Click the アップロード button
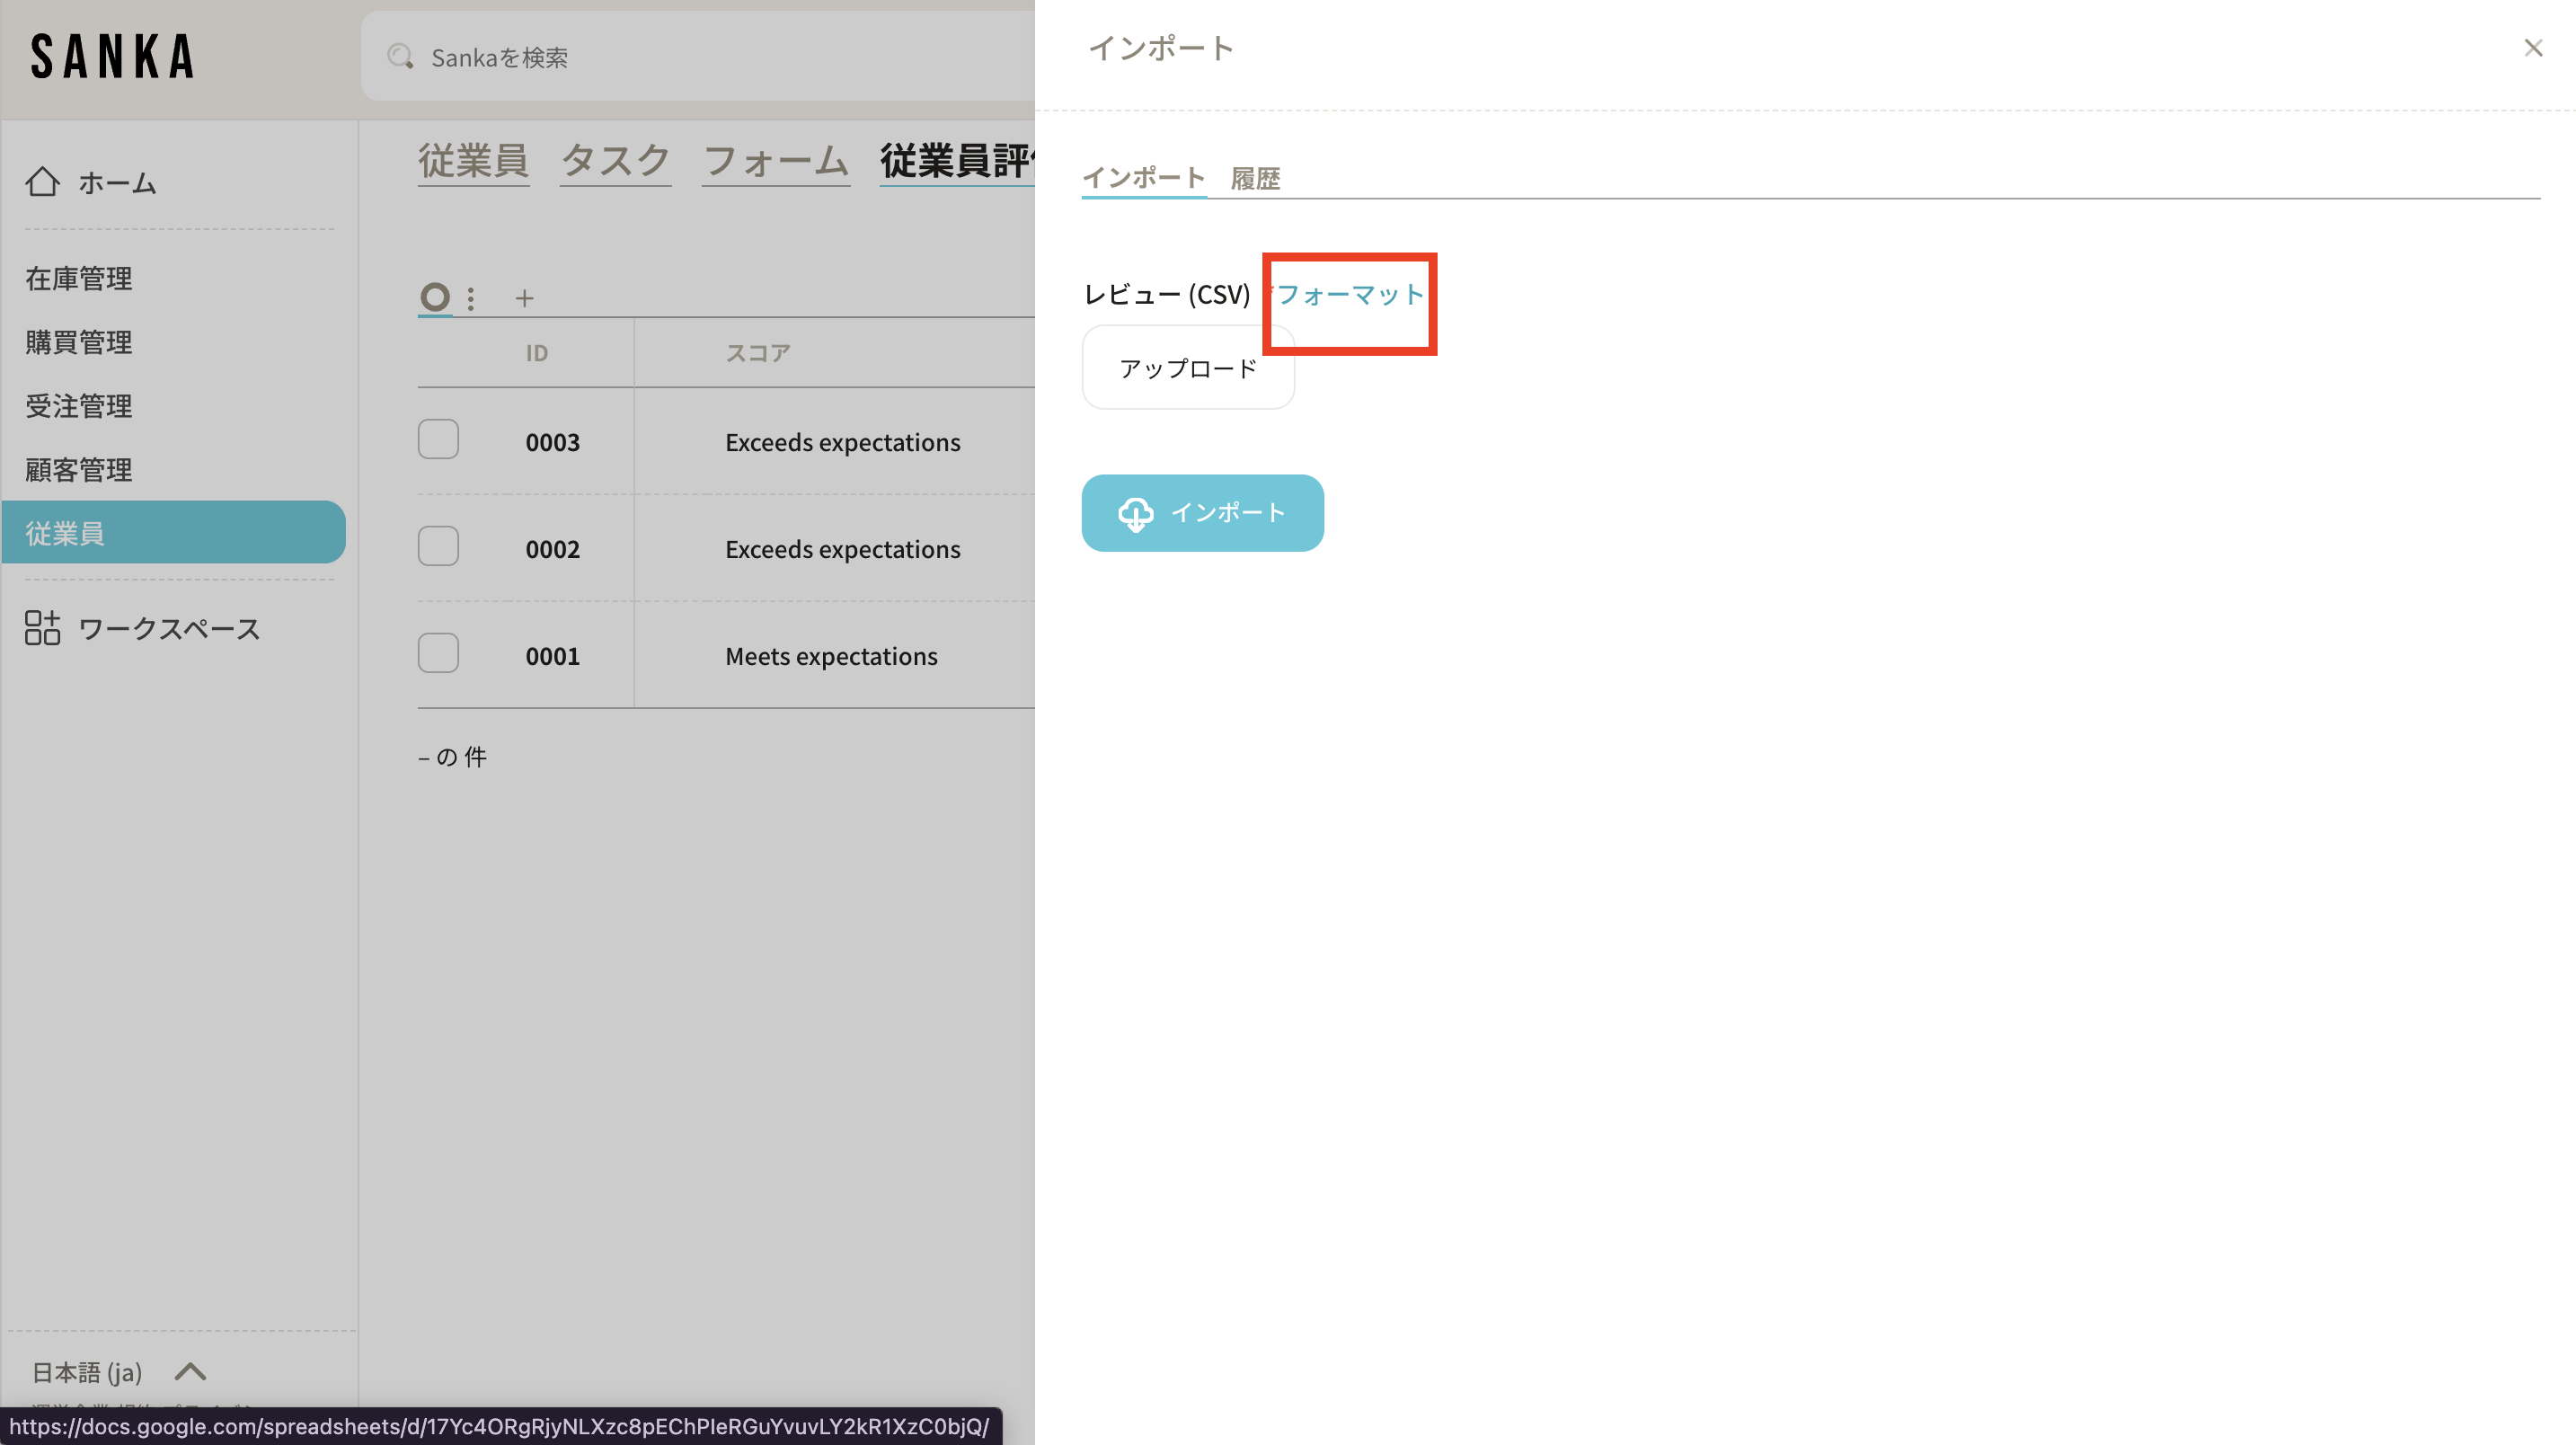 coord(1188,368)
